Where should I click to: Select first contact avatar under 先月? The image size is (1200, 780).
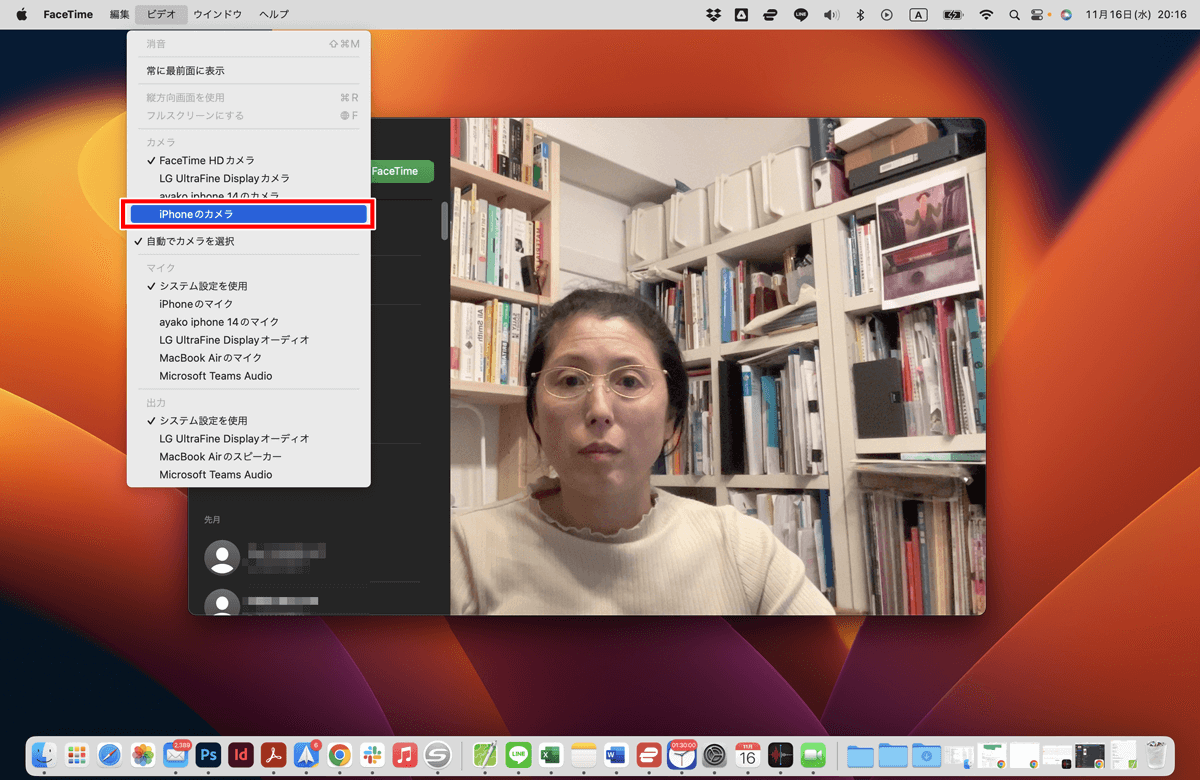click(222, 558)
